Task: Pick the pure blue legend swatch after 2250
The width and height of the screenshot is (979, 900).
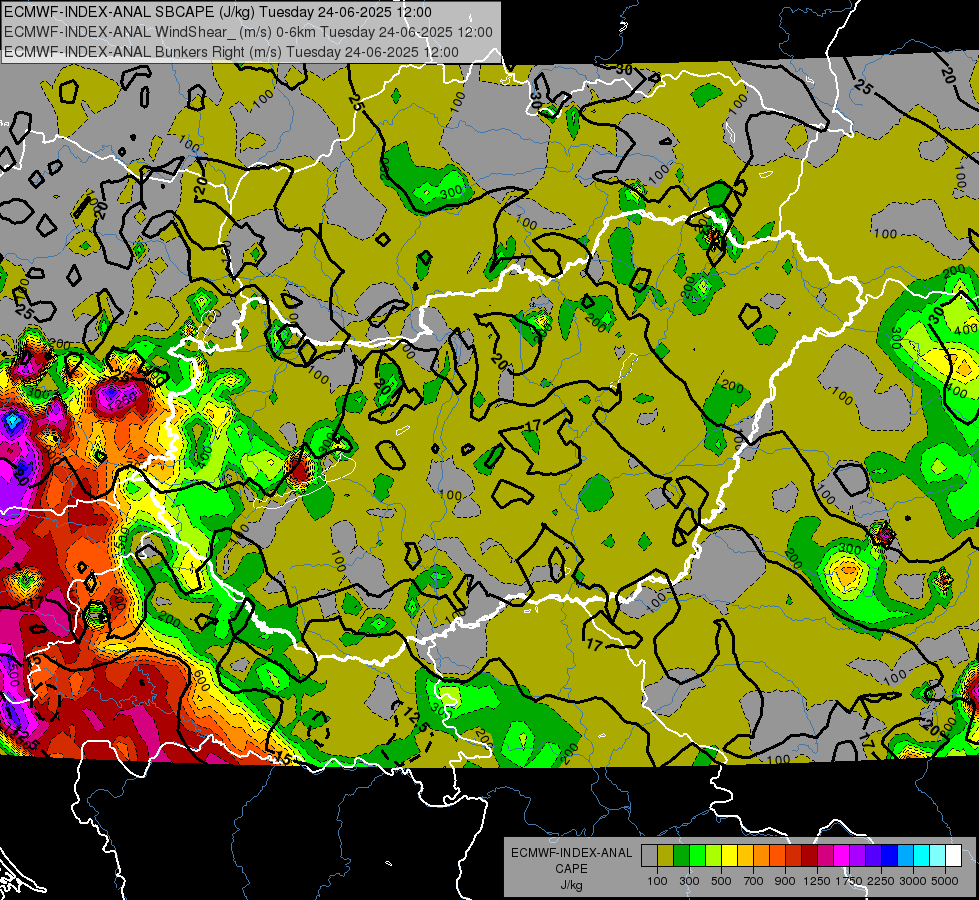Action: pos(890,855)
